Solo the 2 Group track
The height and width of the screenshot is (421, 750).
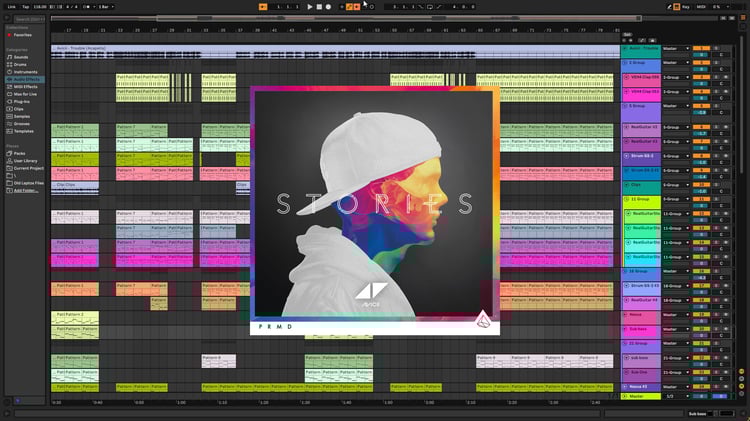click(x=716, y=63)
